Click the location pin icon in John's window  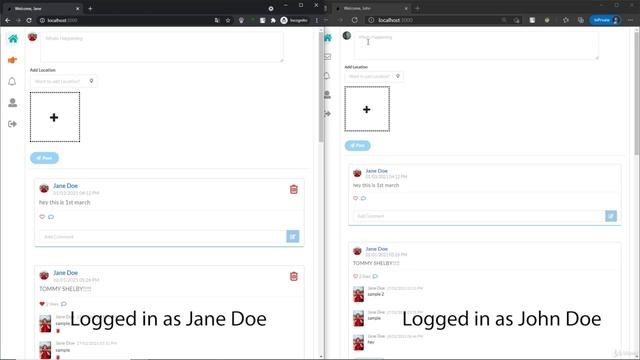point(398,76)
